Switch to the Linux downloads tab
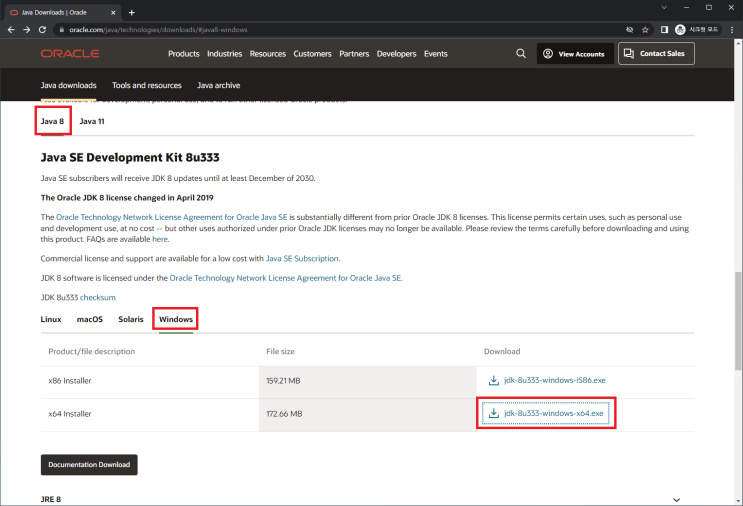Image resolution: width=743 pixels, height=506 pixels. coord(51,319)
